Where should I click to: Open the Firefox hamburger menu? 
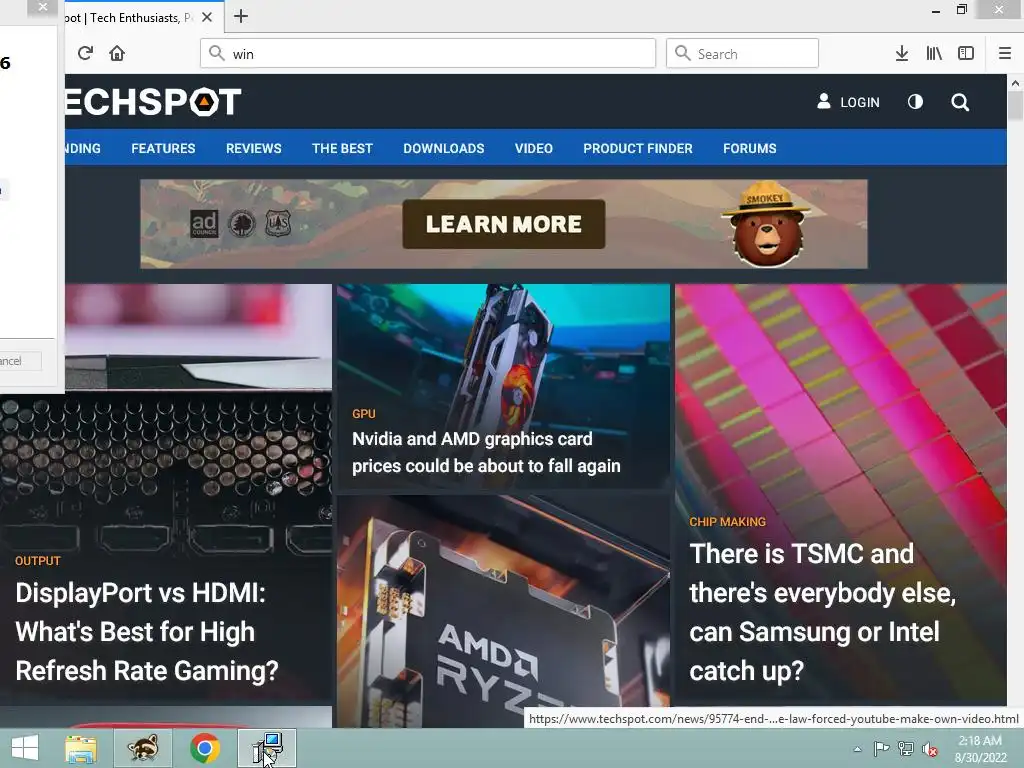1004,54
